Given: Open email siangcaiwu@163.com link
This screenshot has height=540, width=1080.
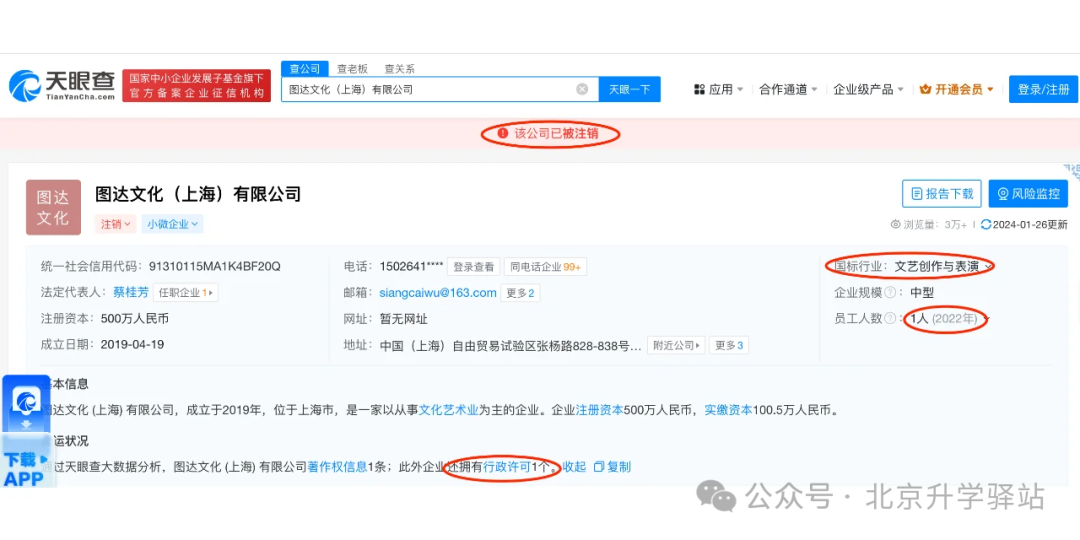Looking at the screenshot, I should pyautogui.click(x=438, y=293).
